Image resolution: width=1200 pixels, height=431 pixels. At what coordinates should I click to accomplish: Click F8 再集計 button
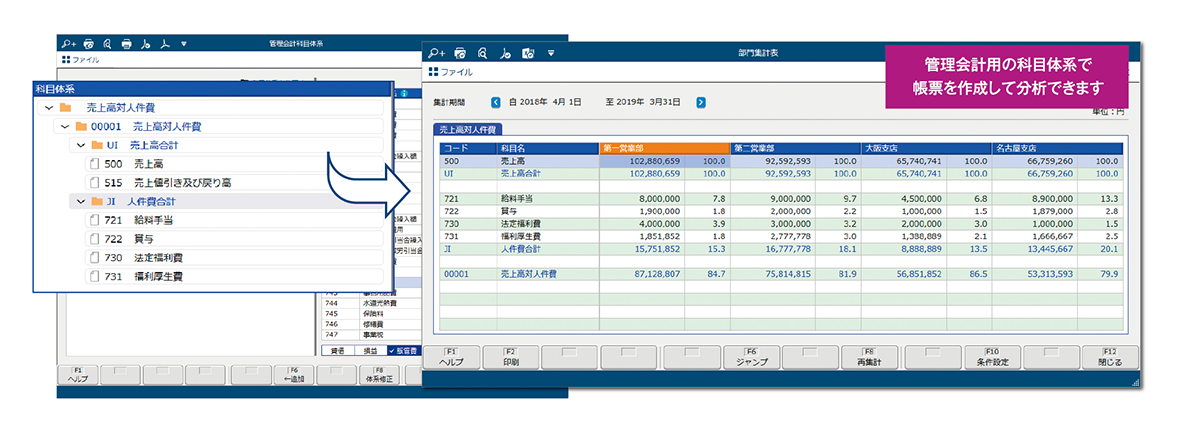coord(870,357)
